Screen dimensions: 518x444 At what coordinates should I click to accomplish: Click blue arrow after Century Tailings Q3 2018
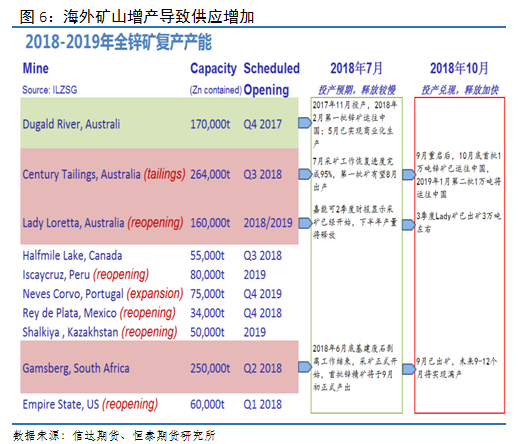305,174
